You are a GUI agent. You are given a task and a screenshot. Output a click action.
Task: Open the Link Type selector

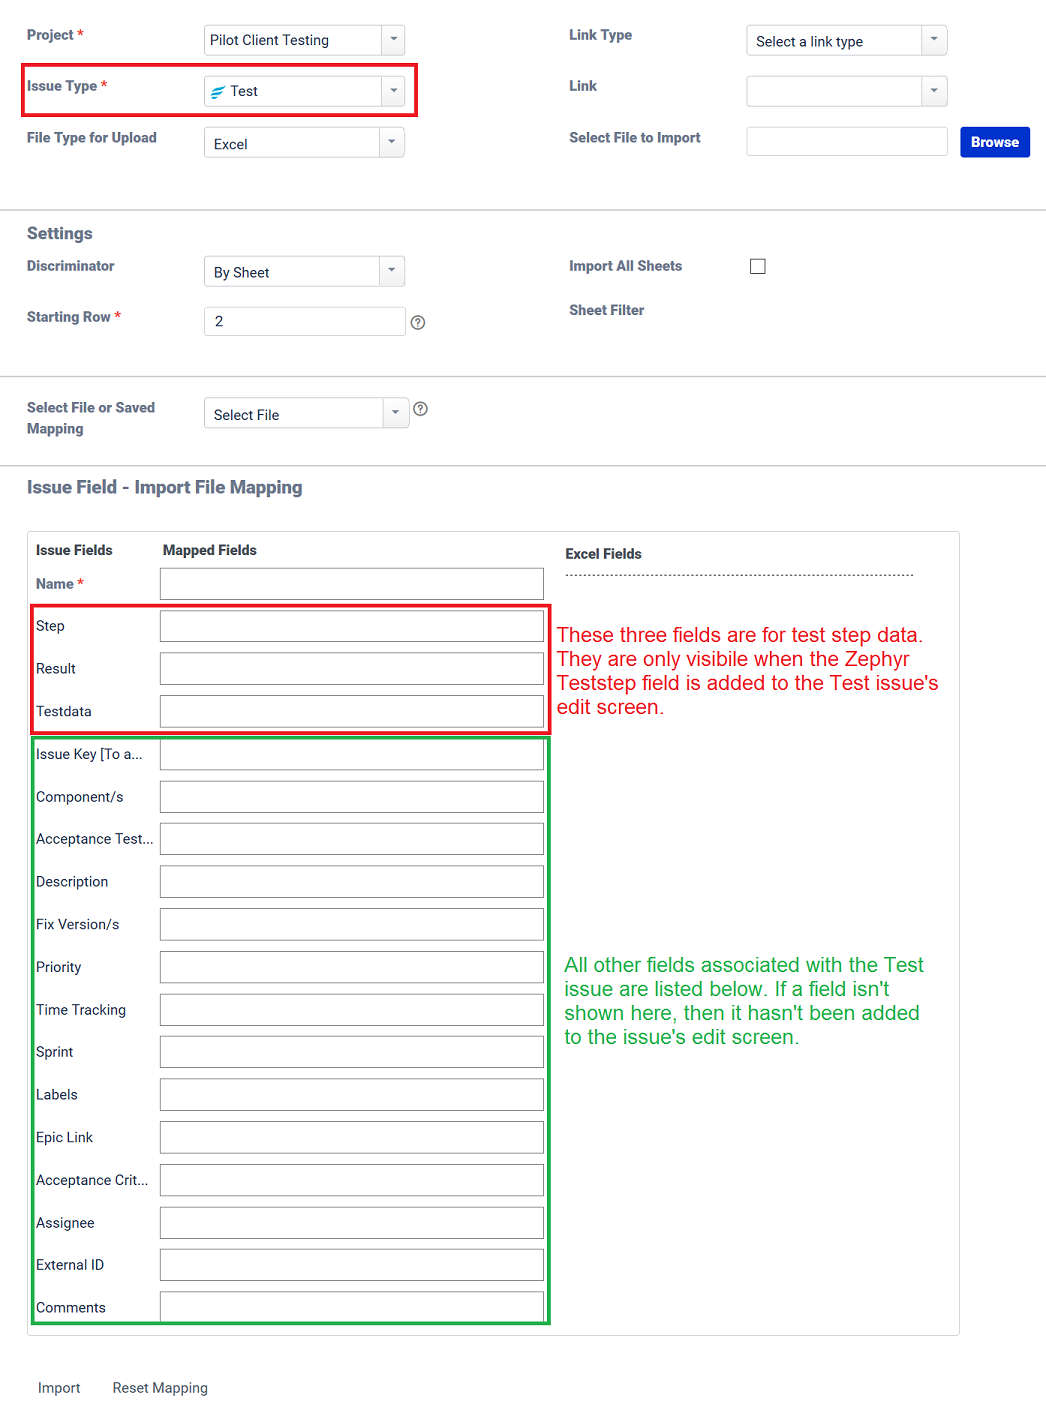[932, 40]
